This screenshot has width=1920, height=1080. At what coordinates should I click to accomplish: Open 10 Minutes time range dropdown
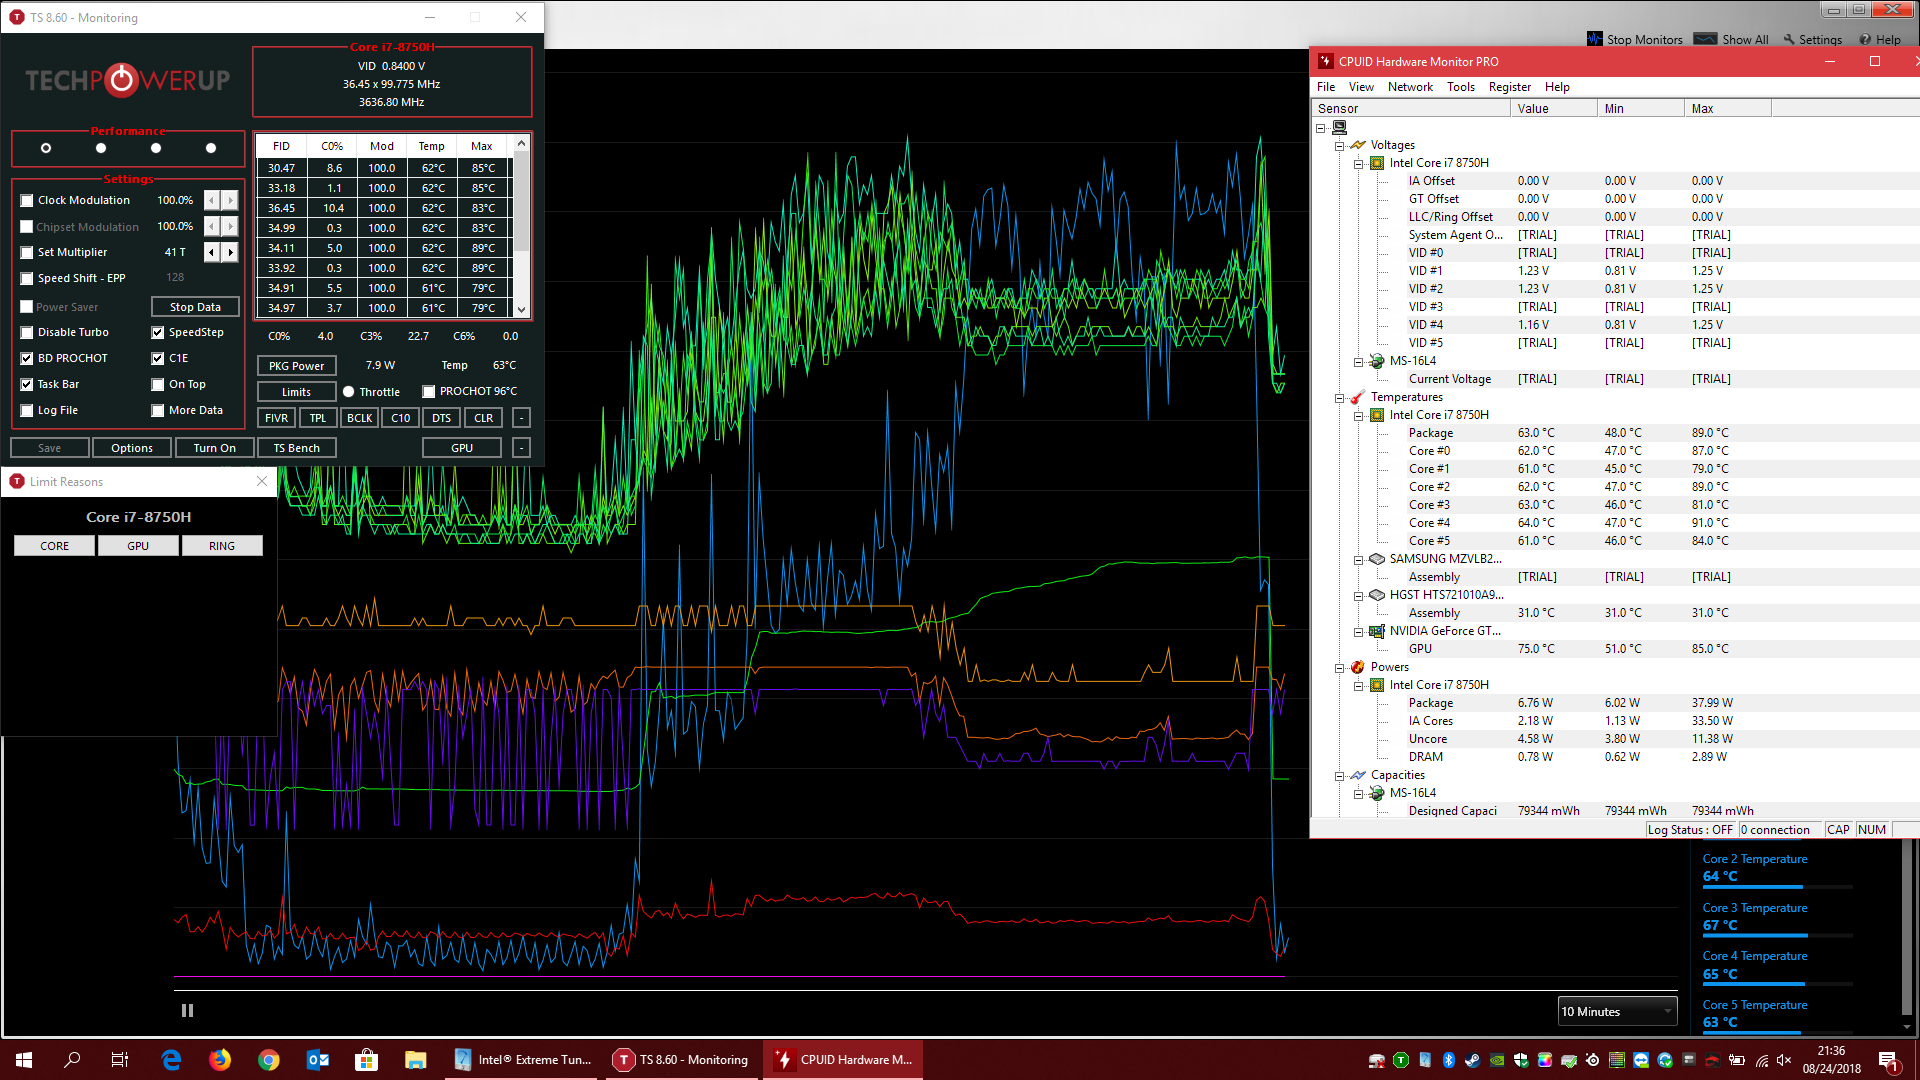pos(1617,1011)
